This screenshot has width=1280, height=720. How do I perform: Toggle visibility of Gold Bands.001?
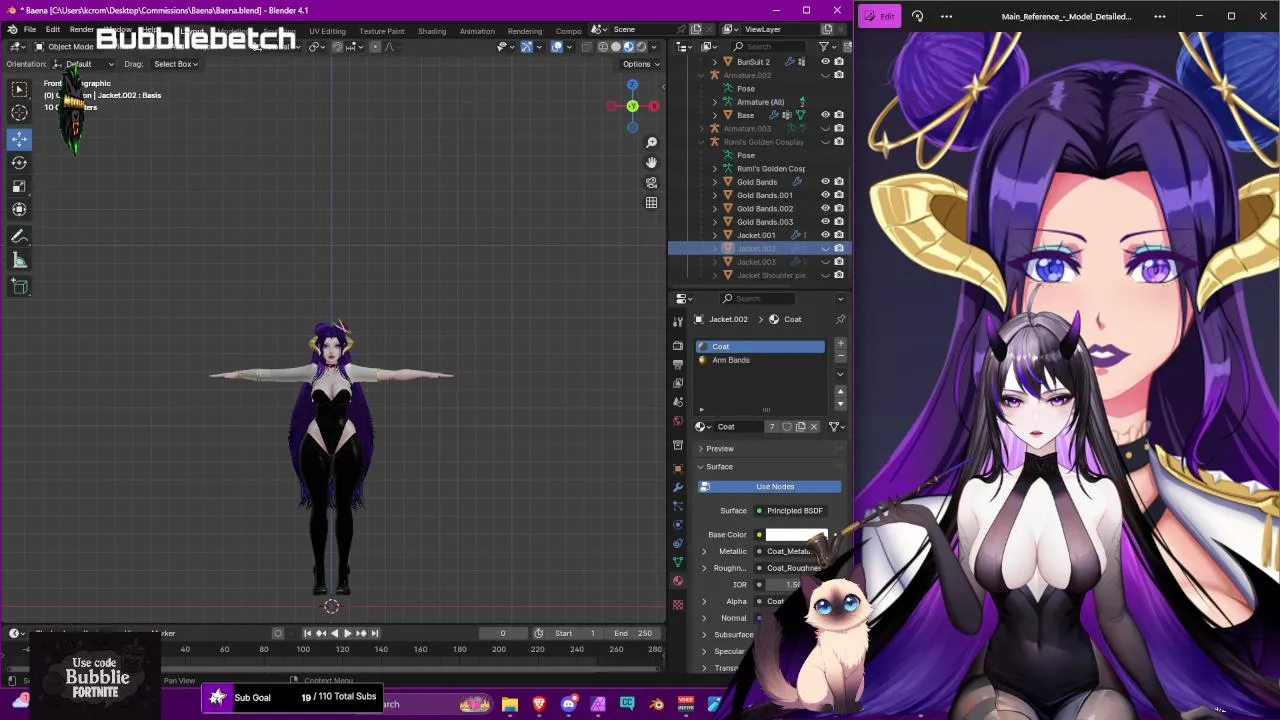click(x=825, y=195)
